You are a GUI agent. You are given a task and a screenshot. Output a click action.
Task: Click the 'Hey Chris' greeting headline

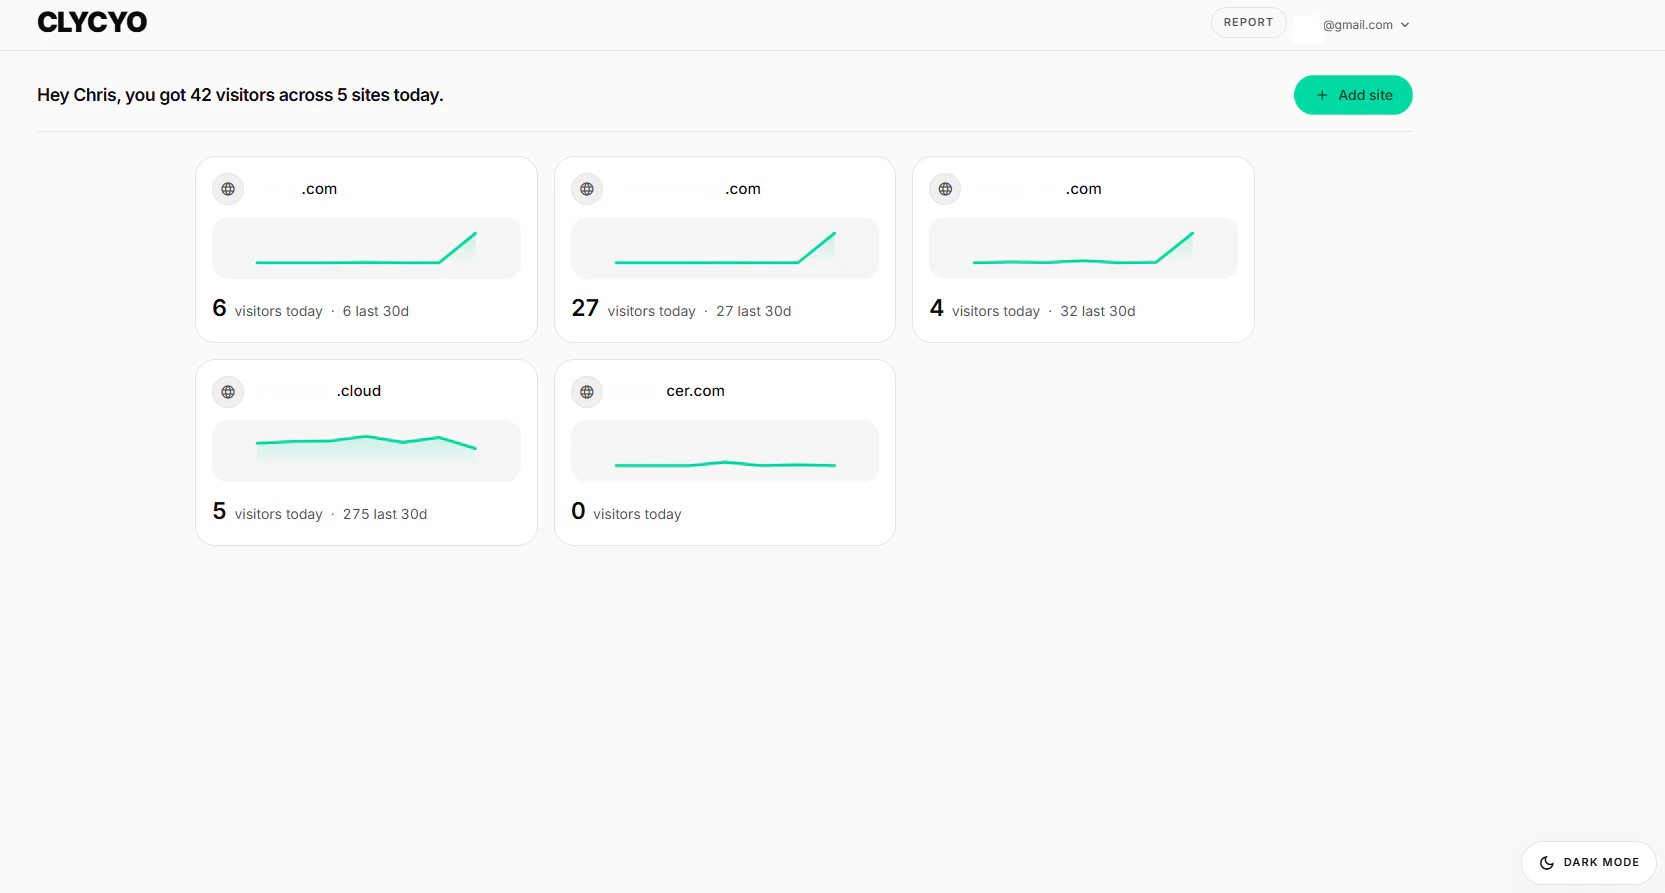(x=240, y=95)
